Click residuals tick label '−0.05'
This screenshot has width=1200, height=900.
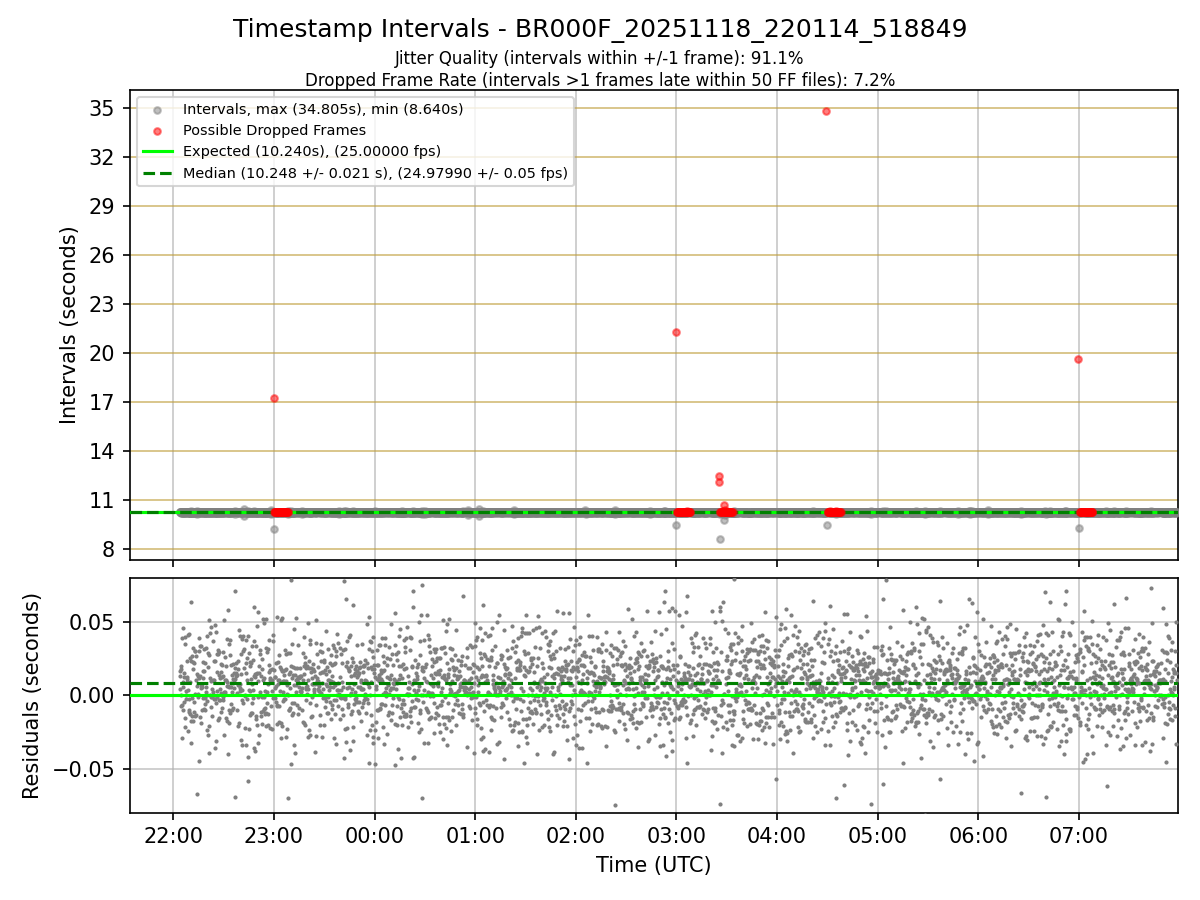85,769
